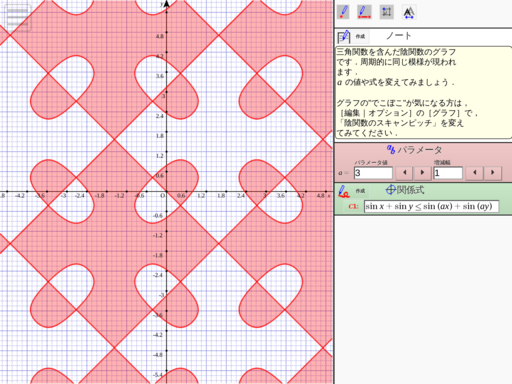Click the graph area range settings icon
The width and height of the screenshot is (512, 384).
[387, 12]
